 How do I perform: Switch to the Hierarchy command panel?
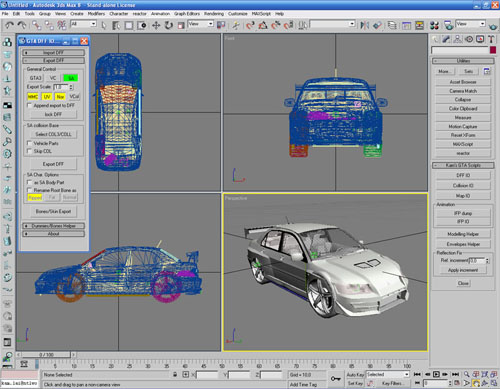(x=458, y=39)
